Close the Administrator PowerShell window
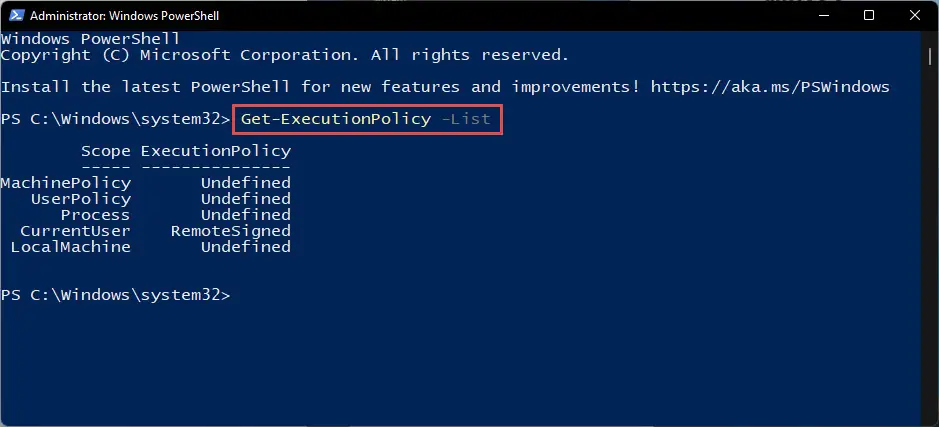939x427 pixels. click(x=915, y=16)
